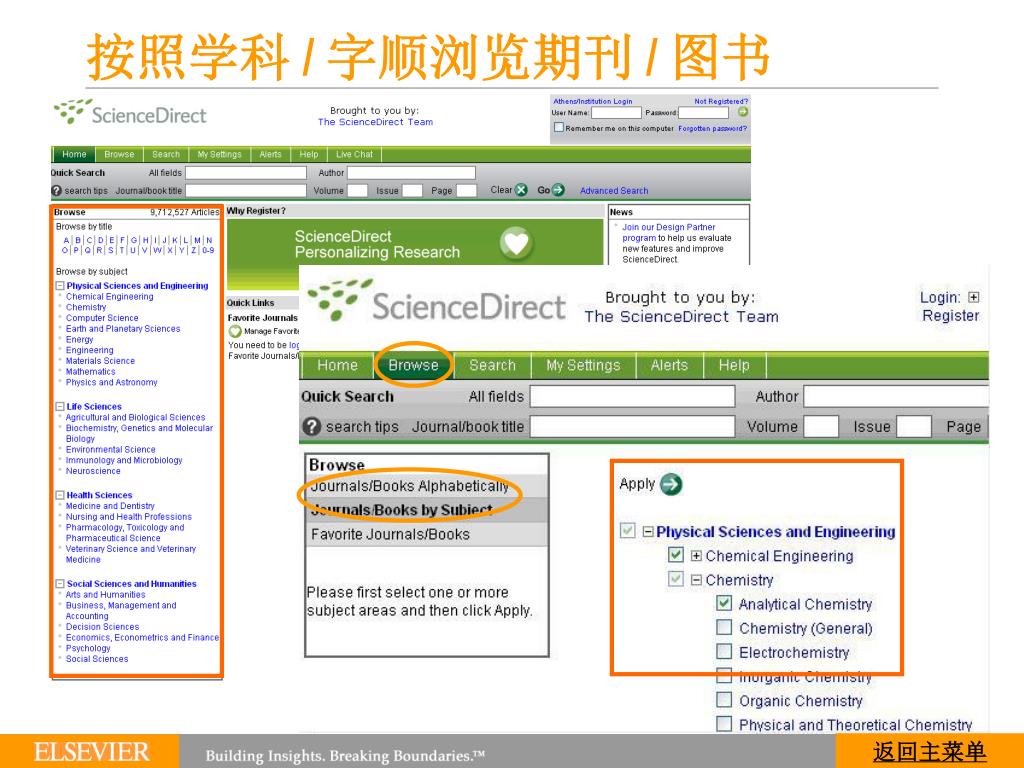
Task: Open Materials Science subject link
Action: [100, 361]
